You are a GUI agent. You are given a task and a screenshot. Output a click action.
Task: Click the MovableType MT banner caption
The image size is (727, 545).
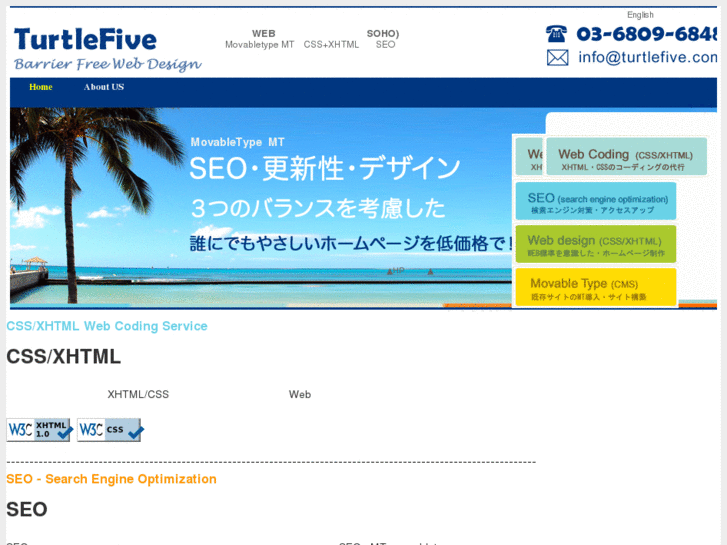pos(237,142)
